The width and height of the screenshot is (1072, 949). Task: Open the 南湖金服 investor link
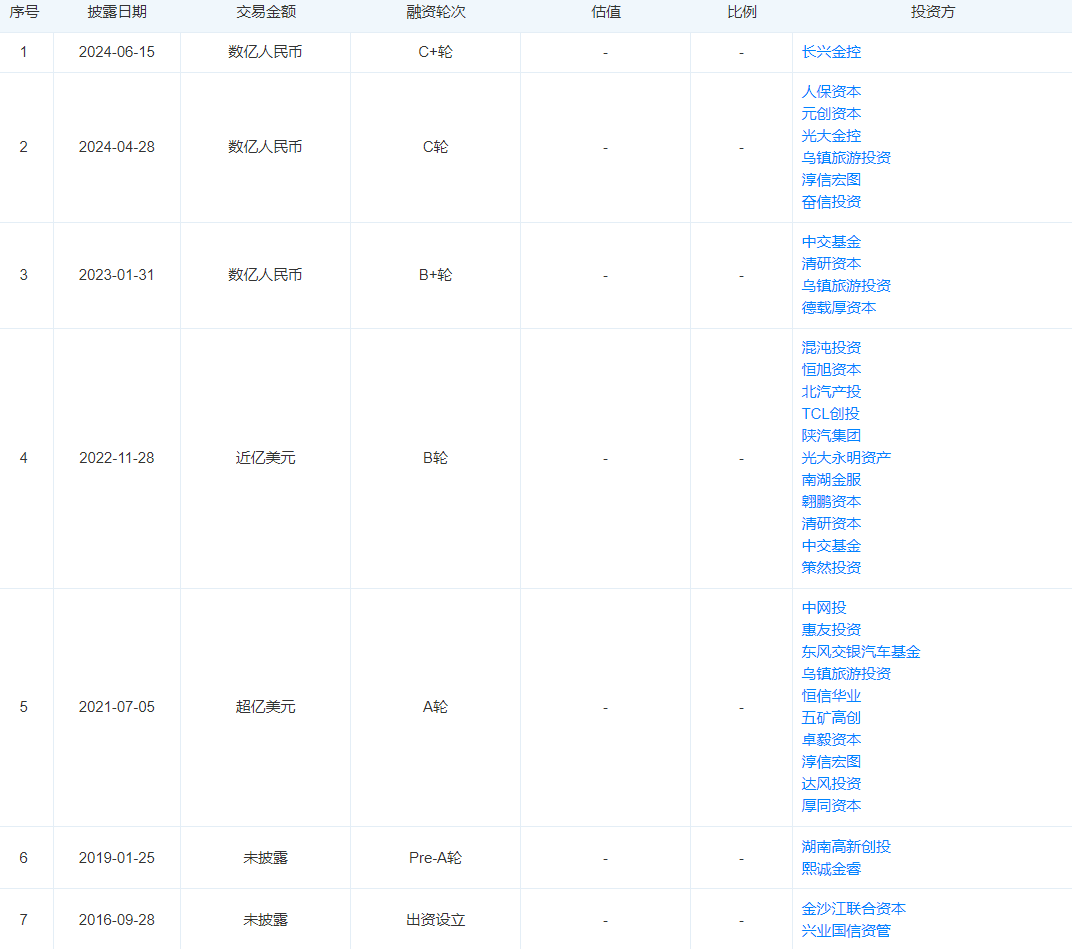click(831, 480)
